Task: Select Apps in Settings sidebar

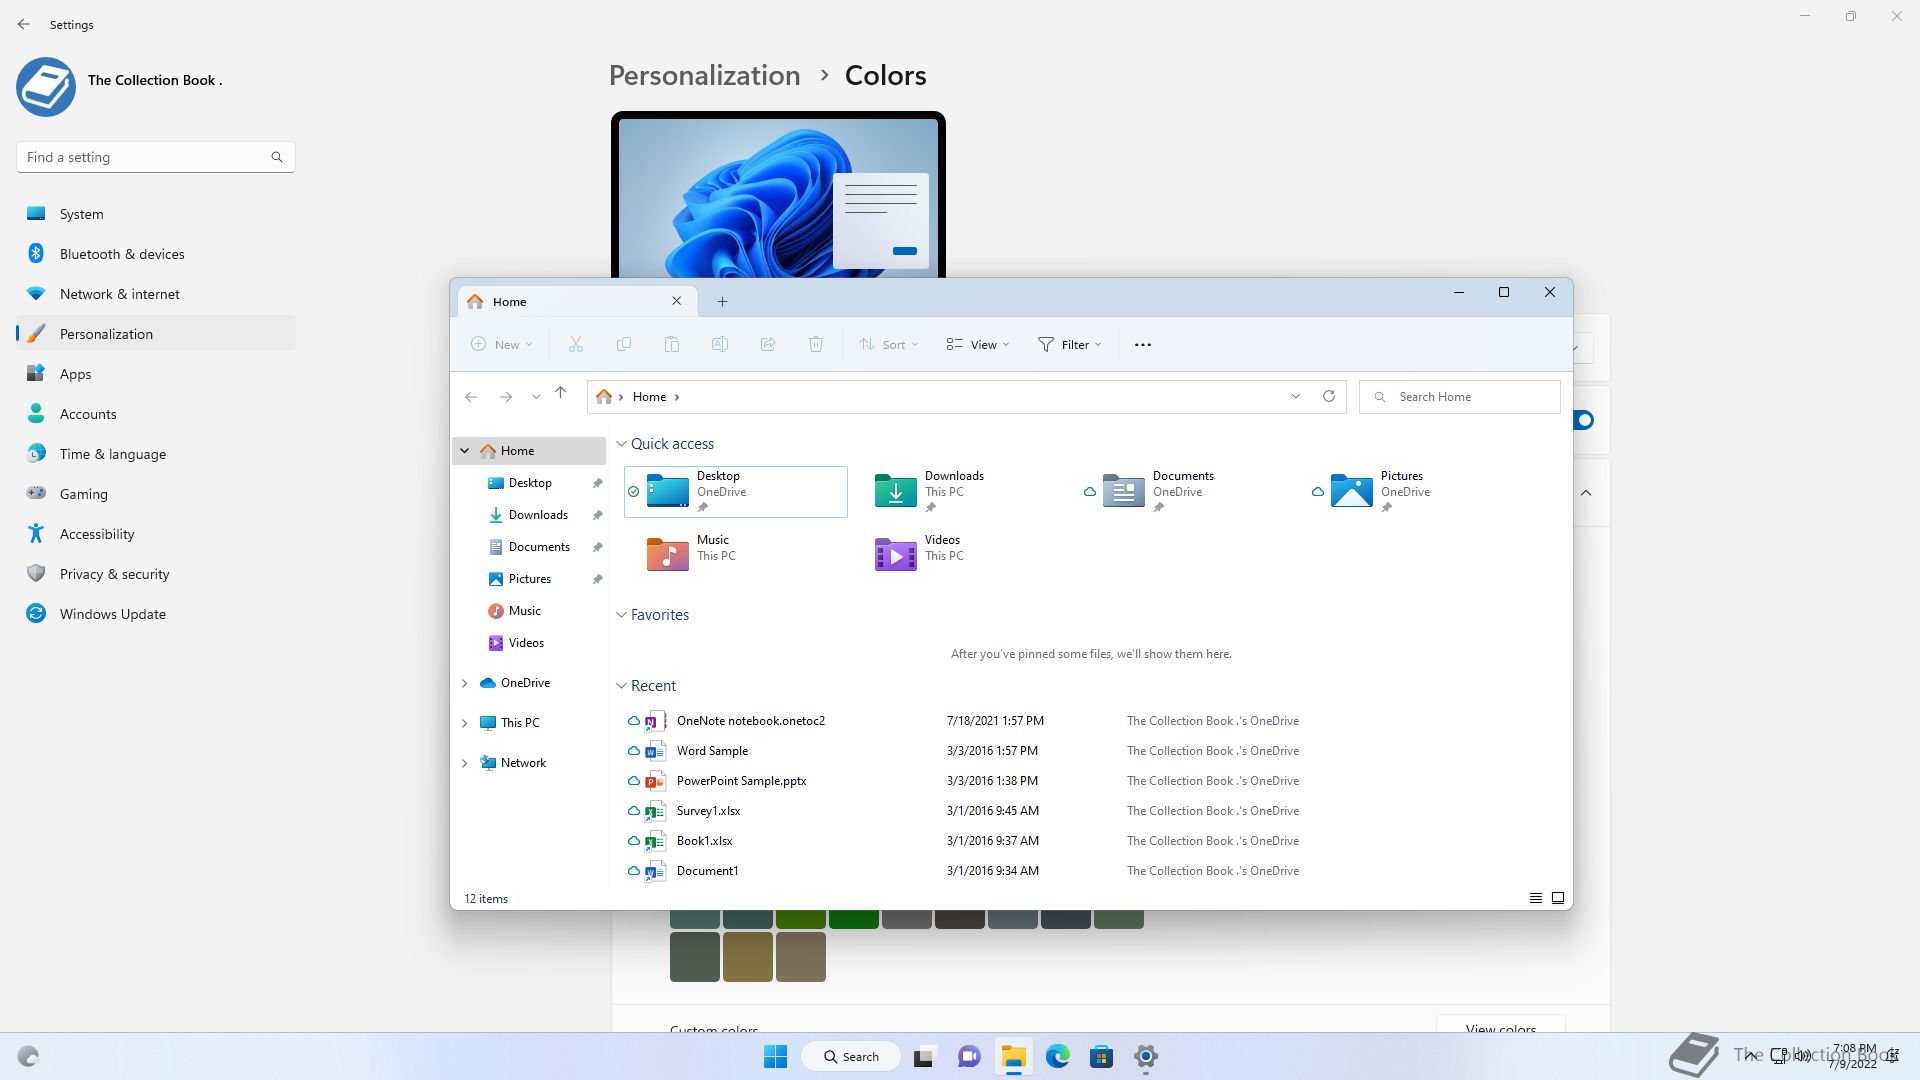Action: (x=156, y=374)
